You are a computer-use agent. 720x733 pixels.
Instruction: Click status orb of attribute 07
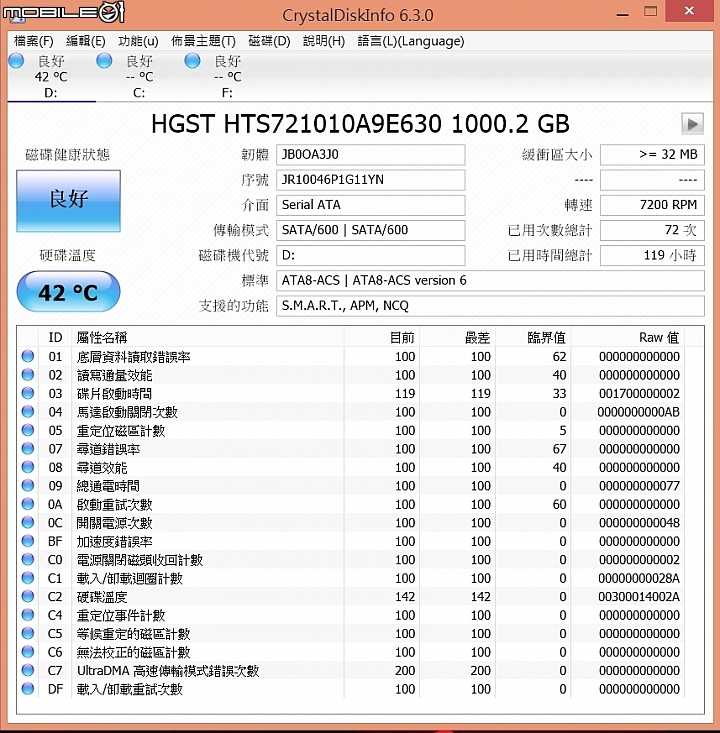point(28,448)
